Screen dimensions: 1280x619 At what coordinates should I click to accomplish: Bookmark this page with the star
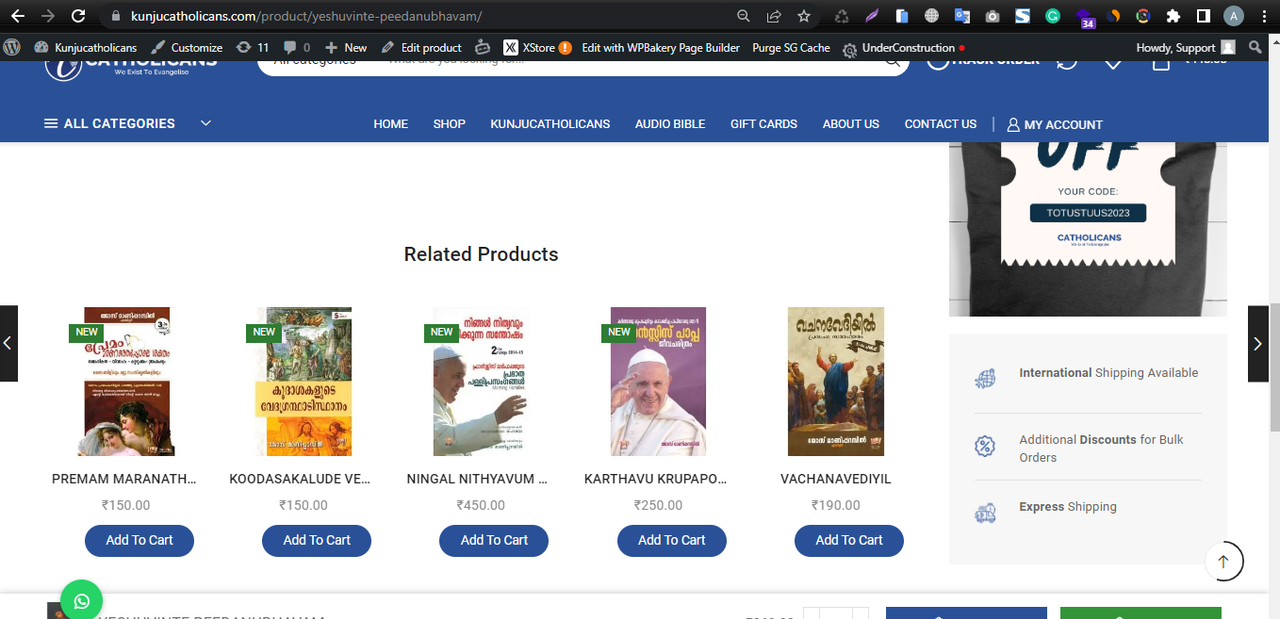804,16
